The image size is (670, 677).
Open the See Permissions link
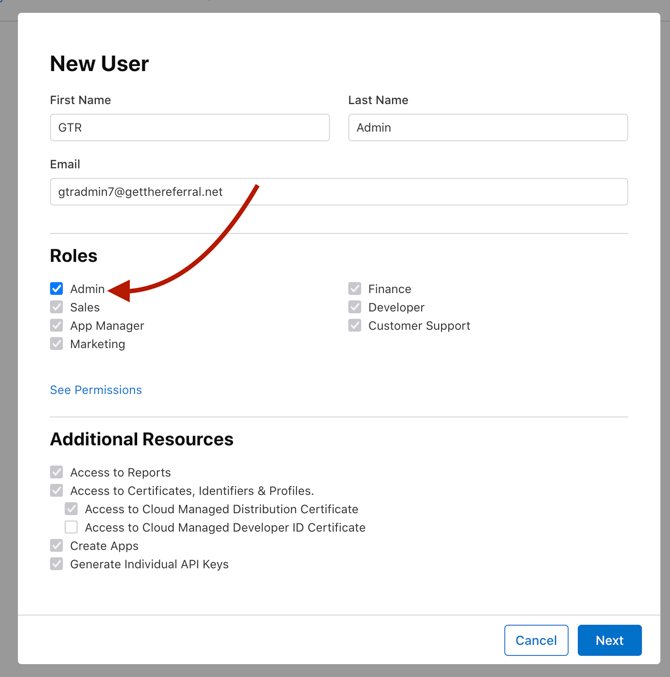click(96, 390)
